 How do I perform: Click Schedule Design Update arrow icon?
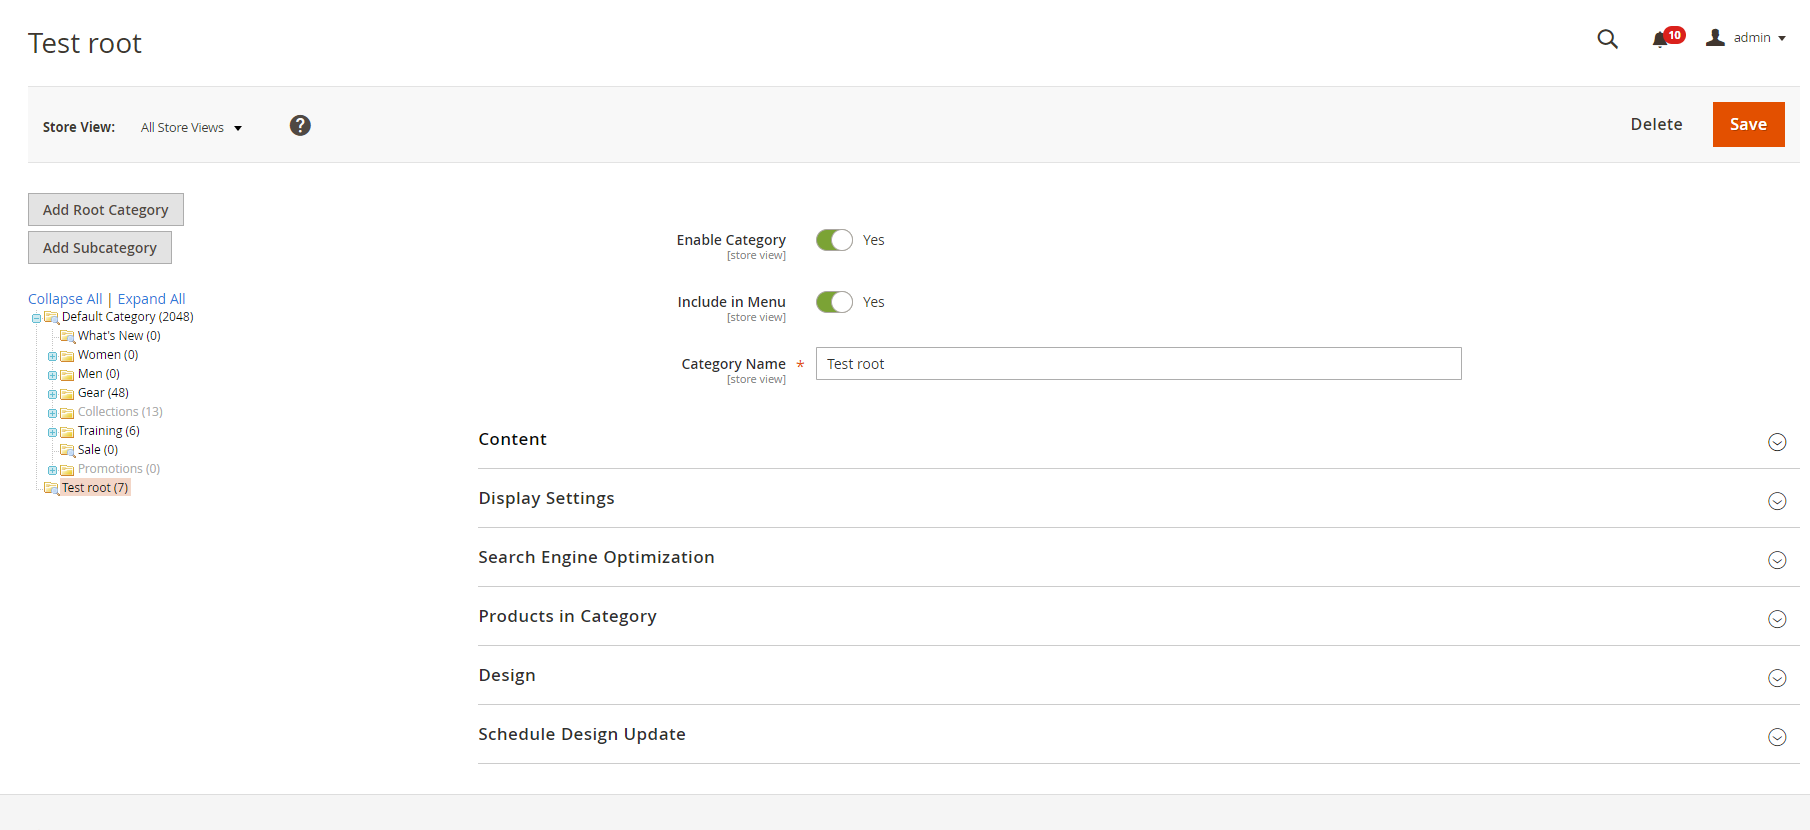click(x=1777, y=737)
